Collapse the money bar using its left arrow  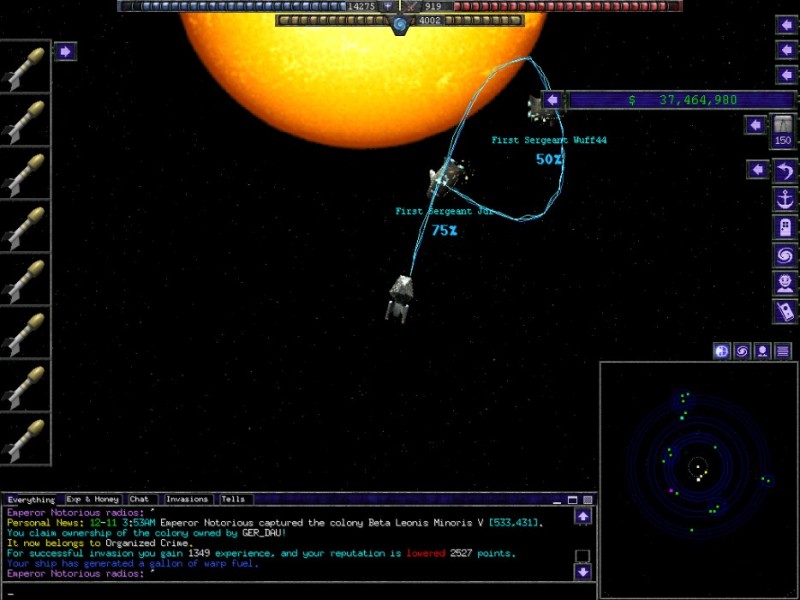(x=551, y=100)
